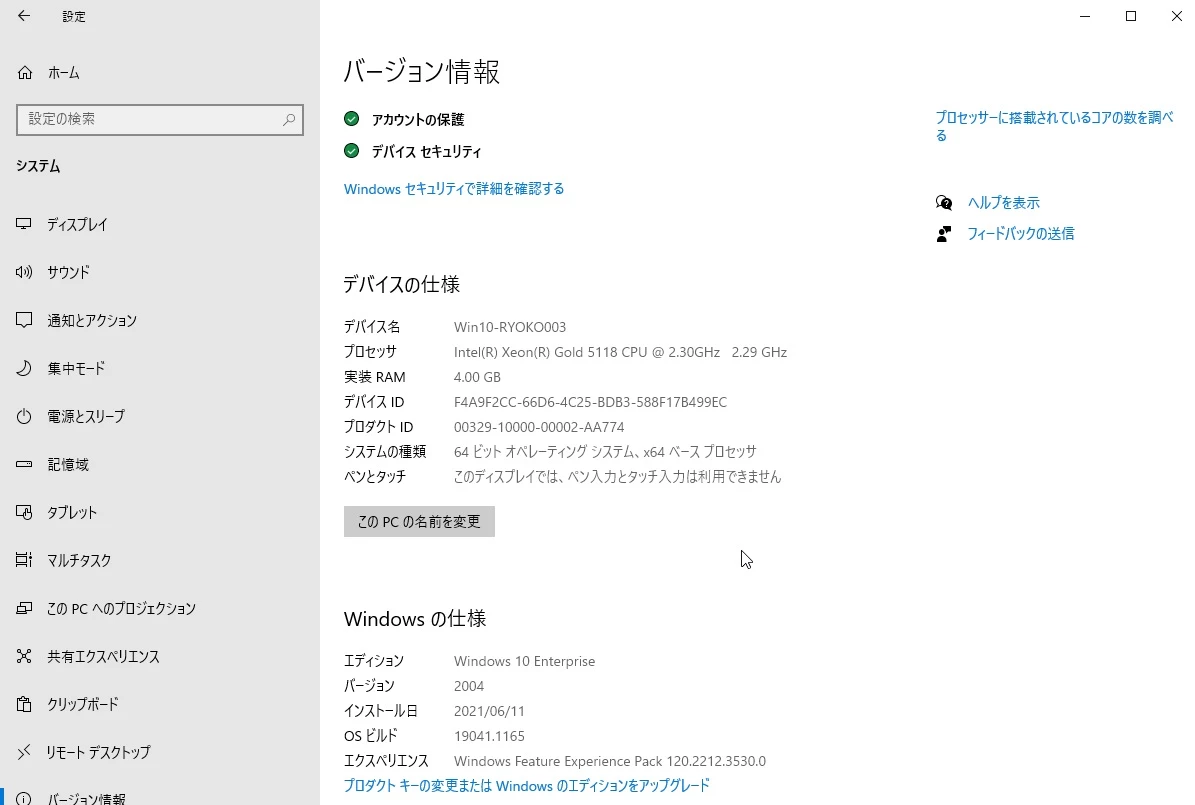The width and height of the screenshot is (1195, 805).
Task: Click green check icon beside デバイス セキュリティ
Action: point(351,151)
